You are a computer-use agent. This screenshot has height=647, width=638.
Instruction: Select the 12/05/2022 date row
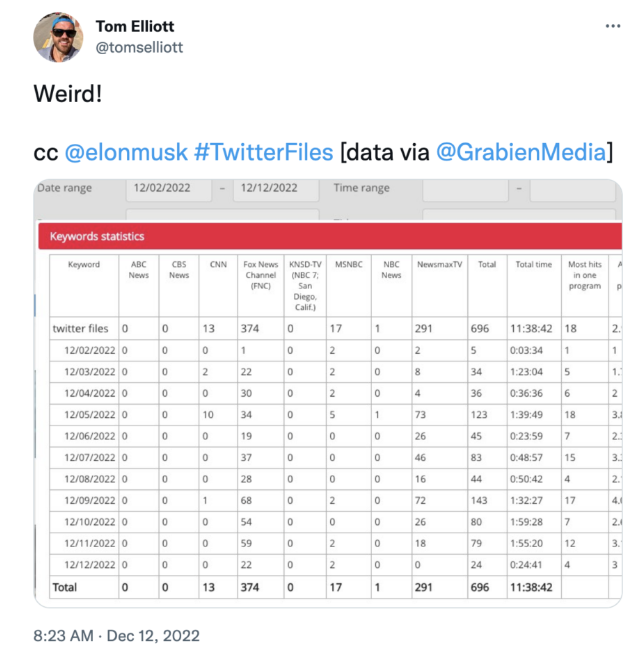point(336,415)
